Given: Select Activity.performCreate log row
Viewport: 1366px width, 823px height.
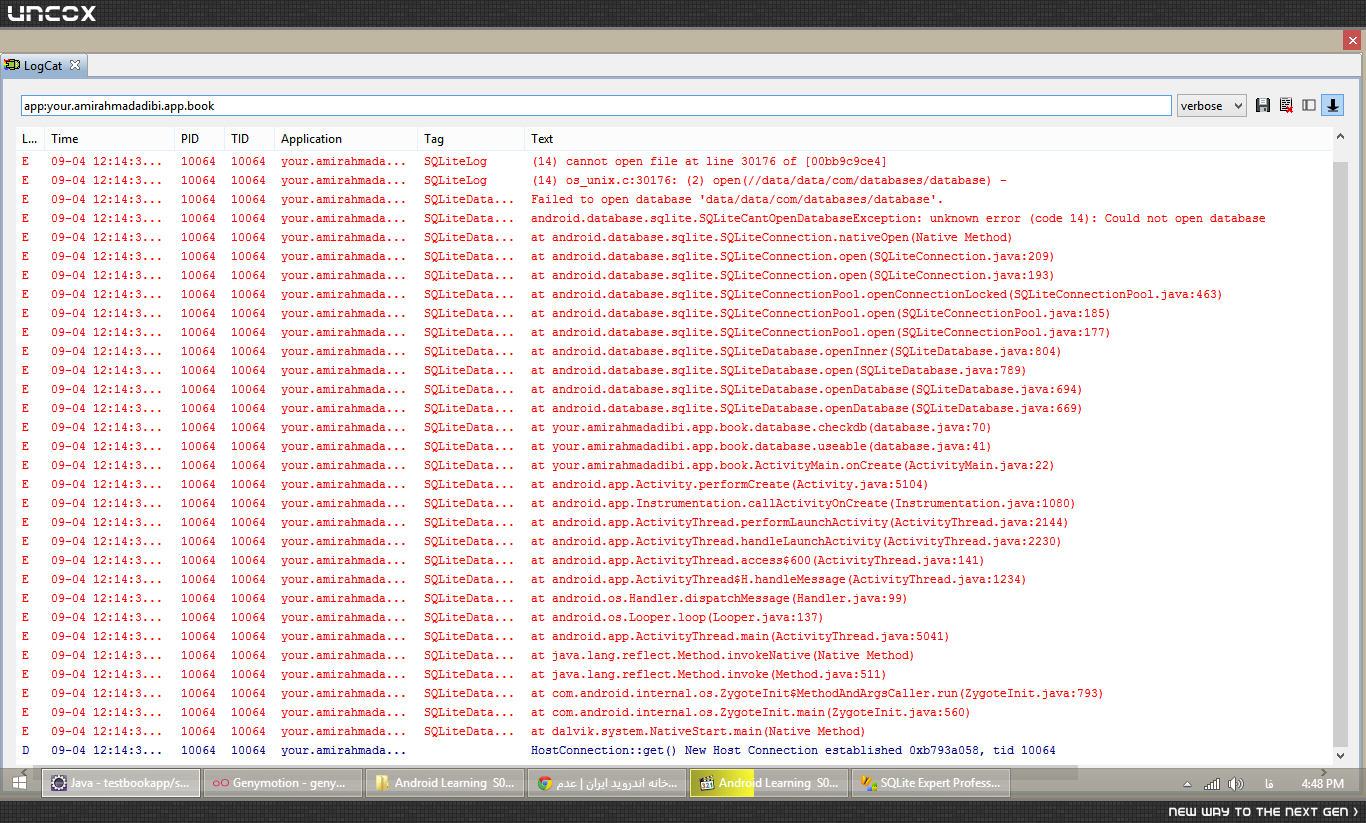Looking at the screenshot, I should pos(675,484).
